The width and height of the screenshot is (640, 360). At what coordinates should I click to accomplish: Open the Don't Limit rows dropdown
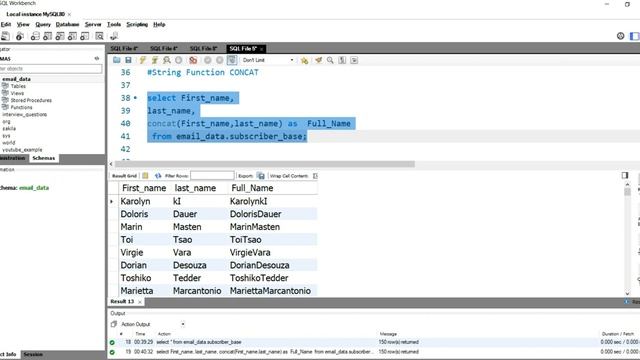tap(268, 60)
